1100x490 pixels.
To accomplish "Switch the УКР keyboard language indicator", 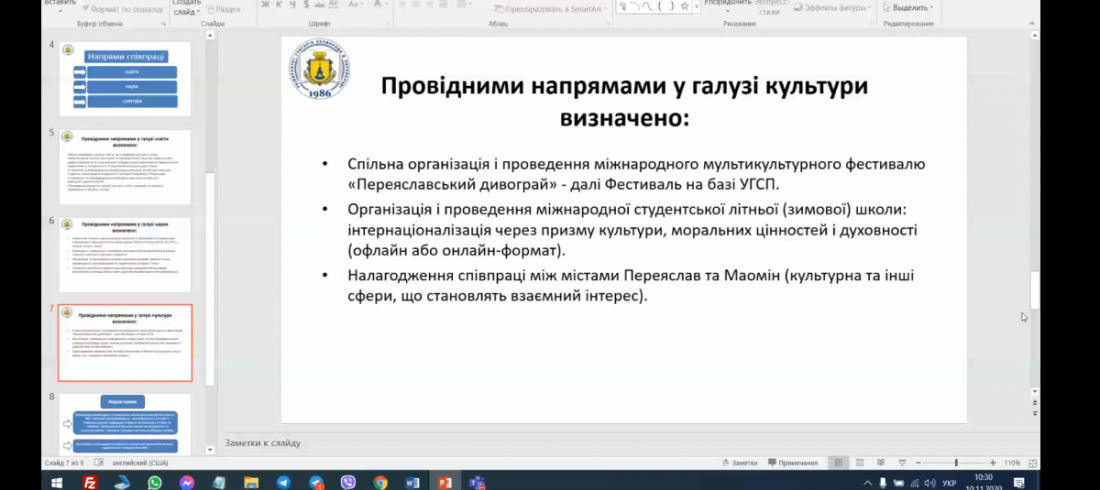I will (x=949, y=483).
